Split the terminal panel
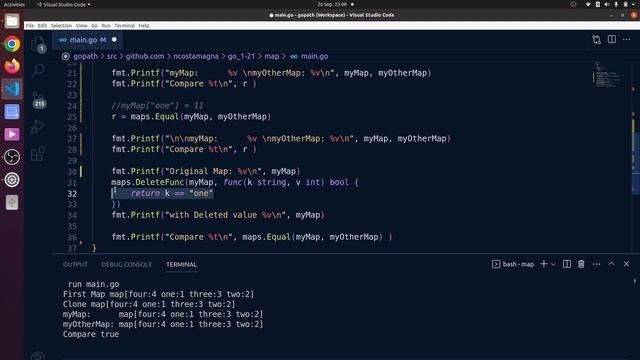Screen dimensions: 640x360 (x=567, y=264)
